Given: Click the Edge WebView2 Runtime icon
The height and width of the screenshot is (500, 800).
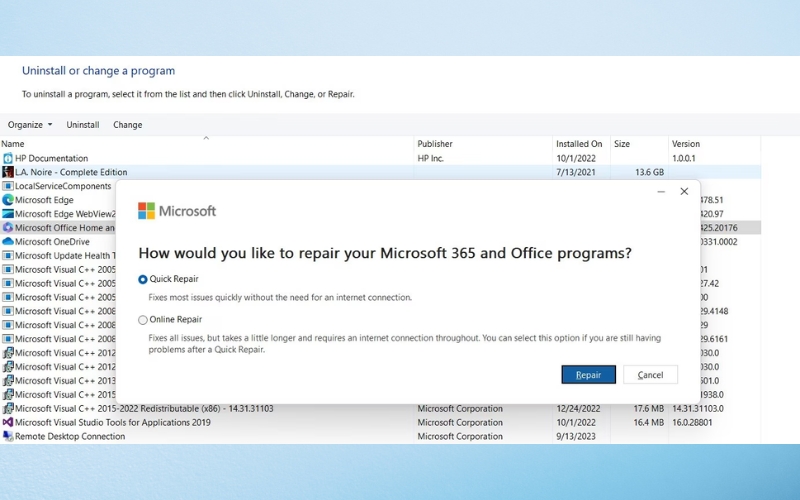Looking at the screenshot, I should (8, 214).
